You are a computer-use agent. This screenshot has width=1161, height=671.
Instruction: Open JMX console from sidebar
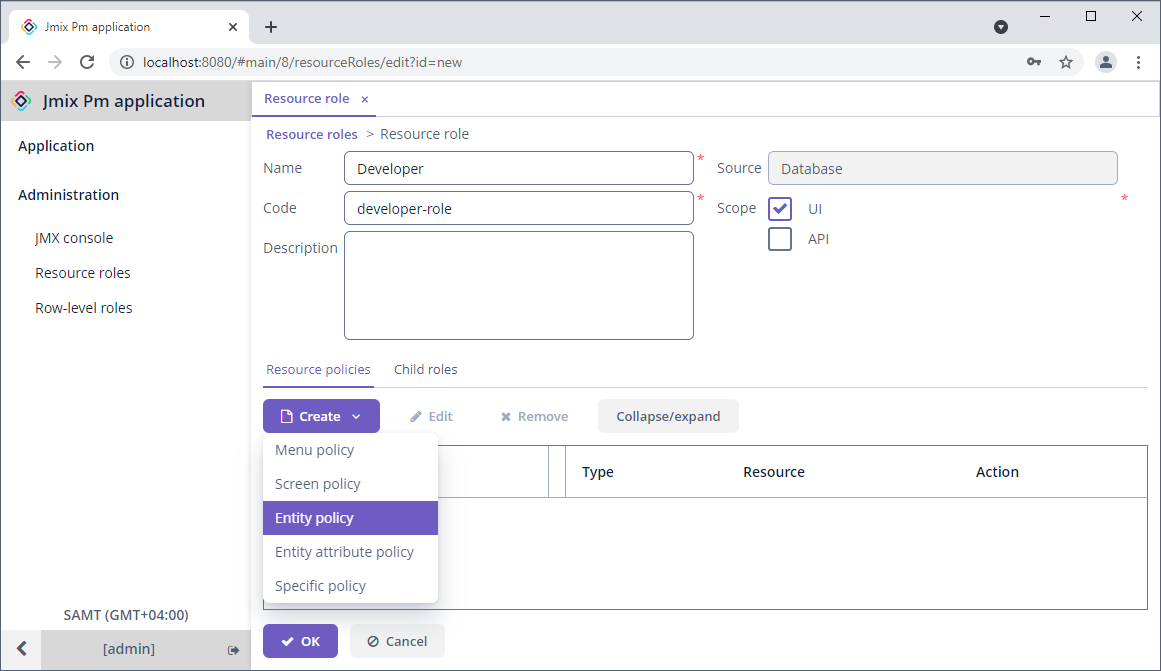[74, 238]
